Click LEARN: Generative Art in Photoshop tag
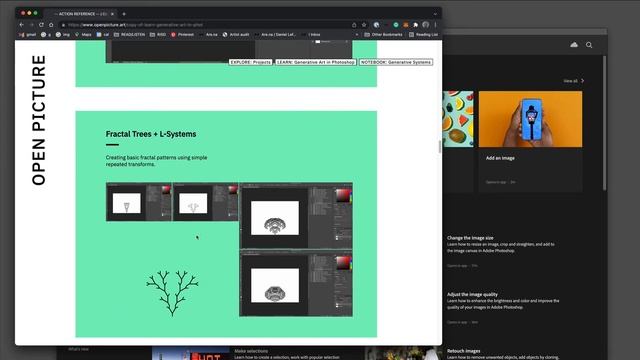640x360 pixels. [x=316, y=62]
